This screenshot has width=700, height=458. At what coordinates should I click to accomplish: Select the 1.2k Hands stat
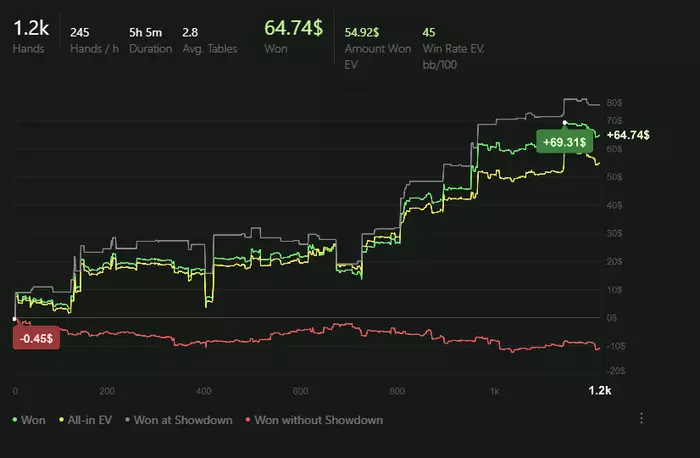[x=31, y=37]
